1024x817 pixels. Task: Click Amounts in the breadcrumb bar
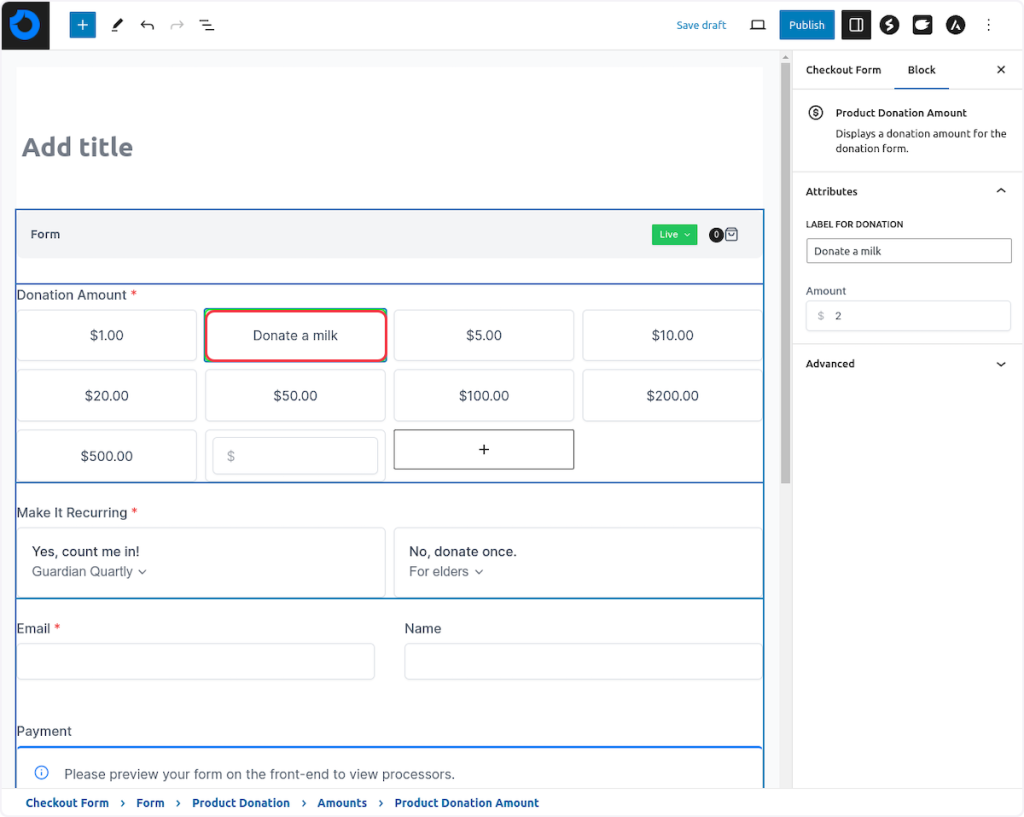pos(342,803)
